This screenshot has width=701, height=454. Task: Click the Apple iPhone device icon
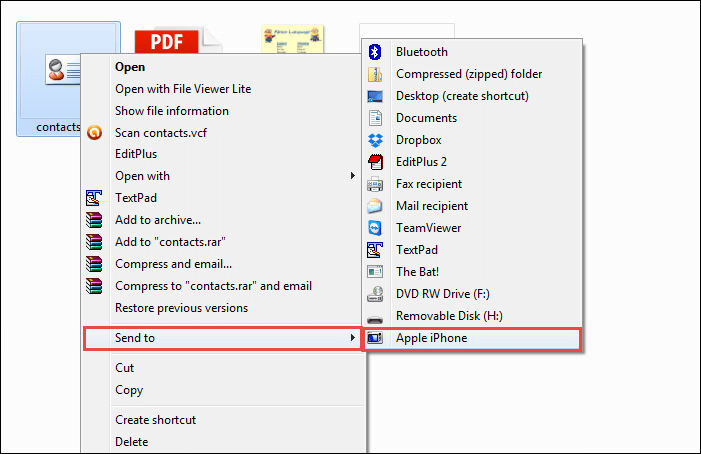pos(375,338)
